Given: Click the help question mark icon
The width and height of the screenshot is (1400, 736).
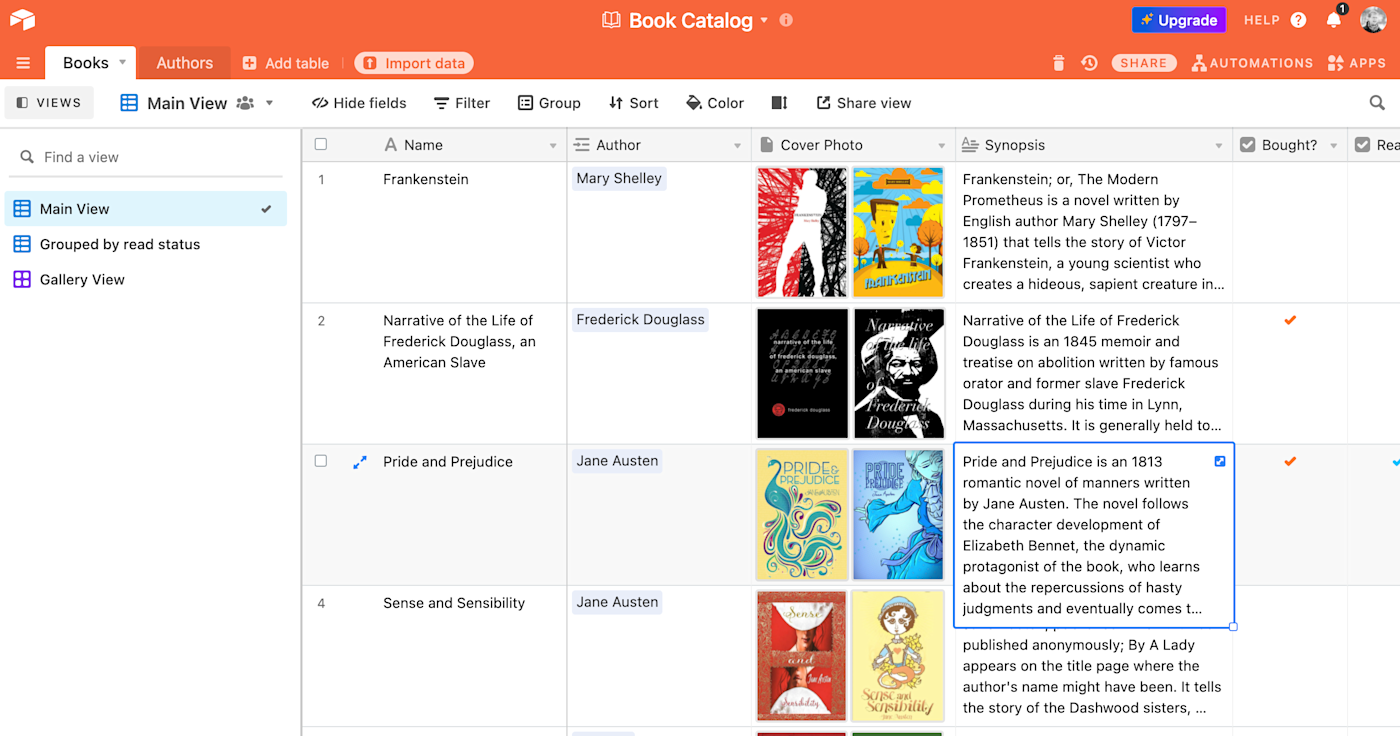Looking at the screenshot, I should click(x=1298, y=20).
